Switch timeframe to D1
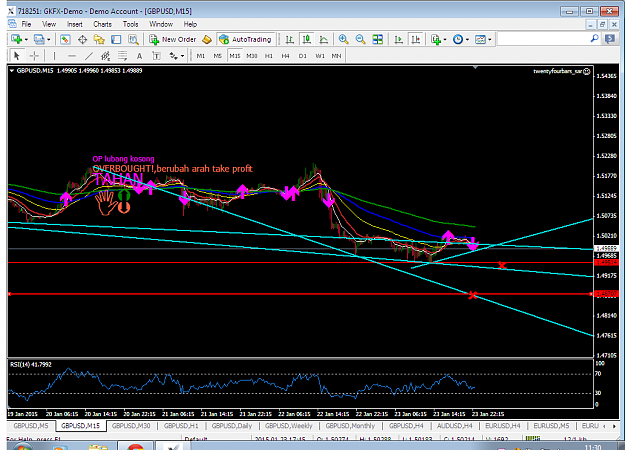 point(303,56)
